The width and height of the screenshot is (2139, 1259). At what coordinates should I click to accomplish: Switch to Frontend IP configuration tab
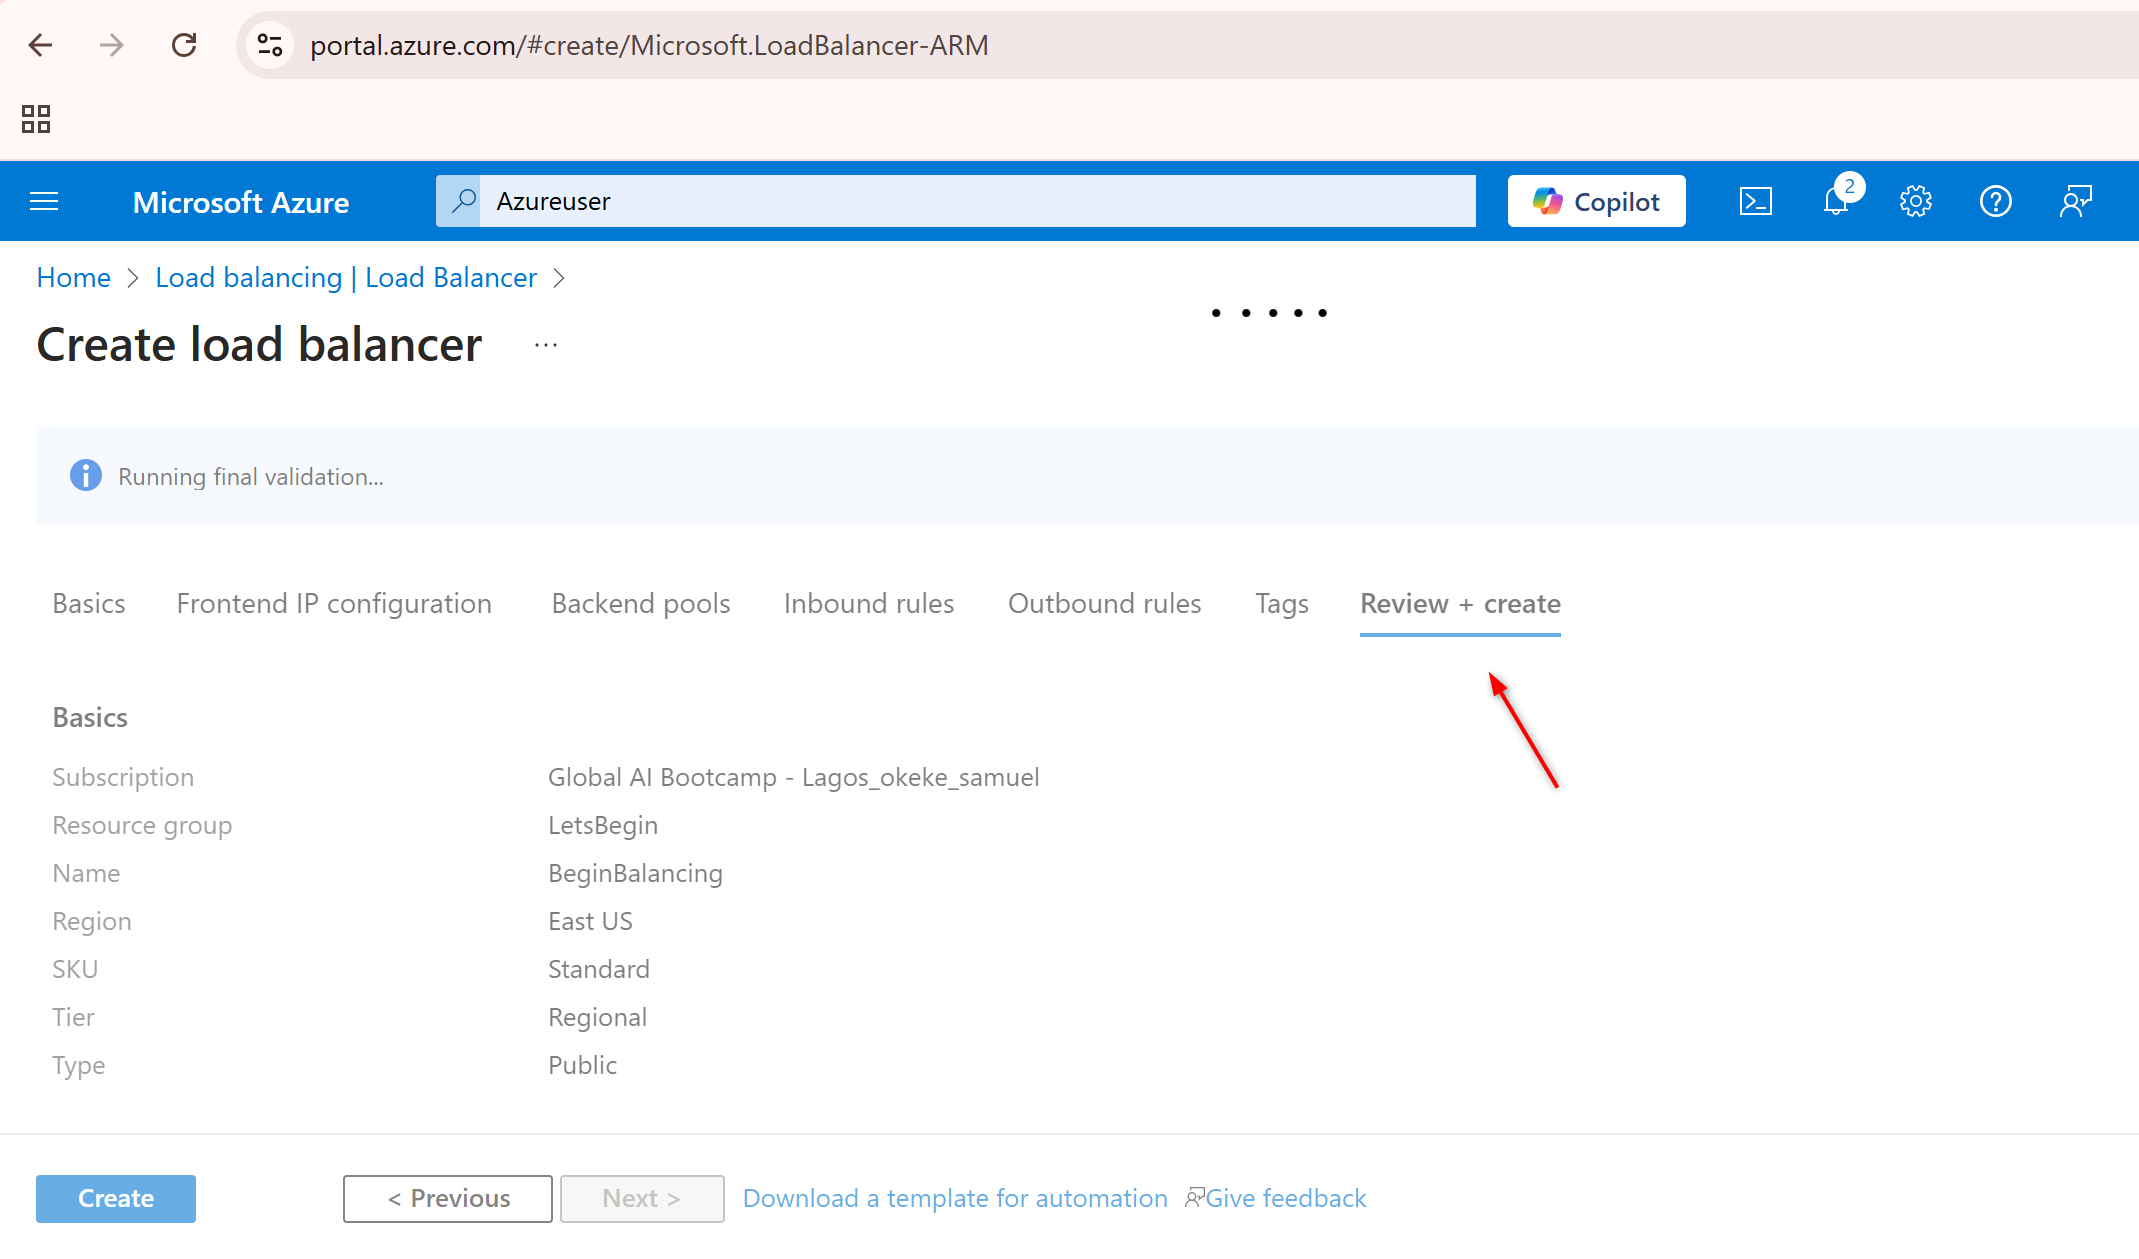click(x=334, y=604)
